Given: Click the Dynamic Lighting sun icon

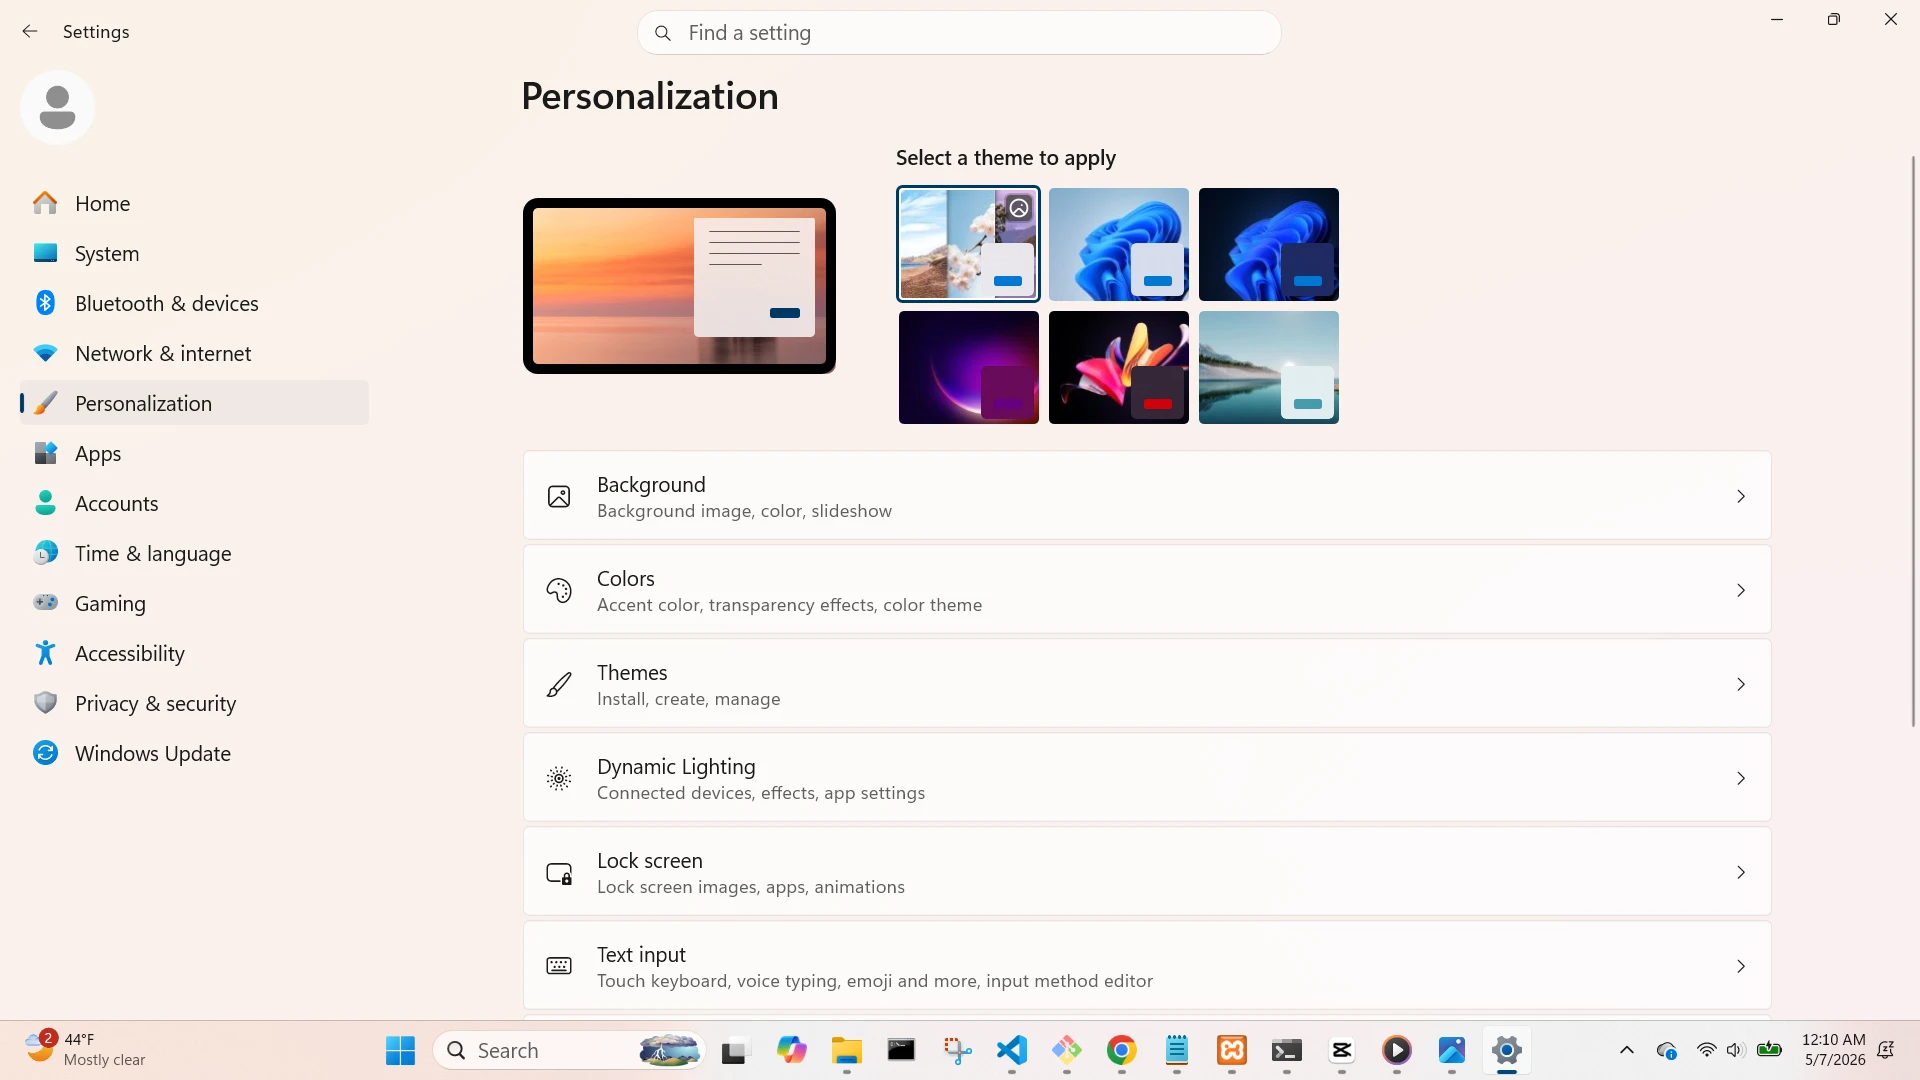Looking at the screenshot, I should point(559,779).
